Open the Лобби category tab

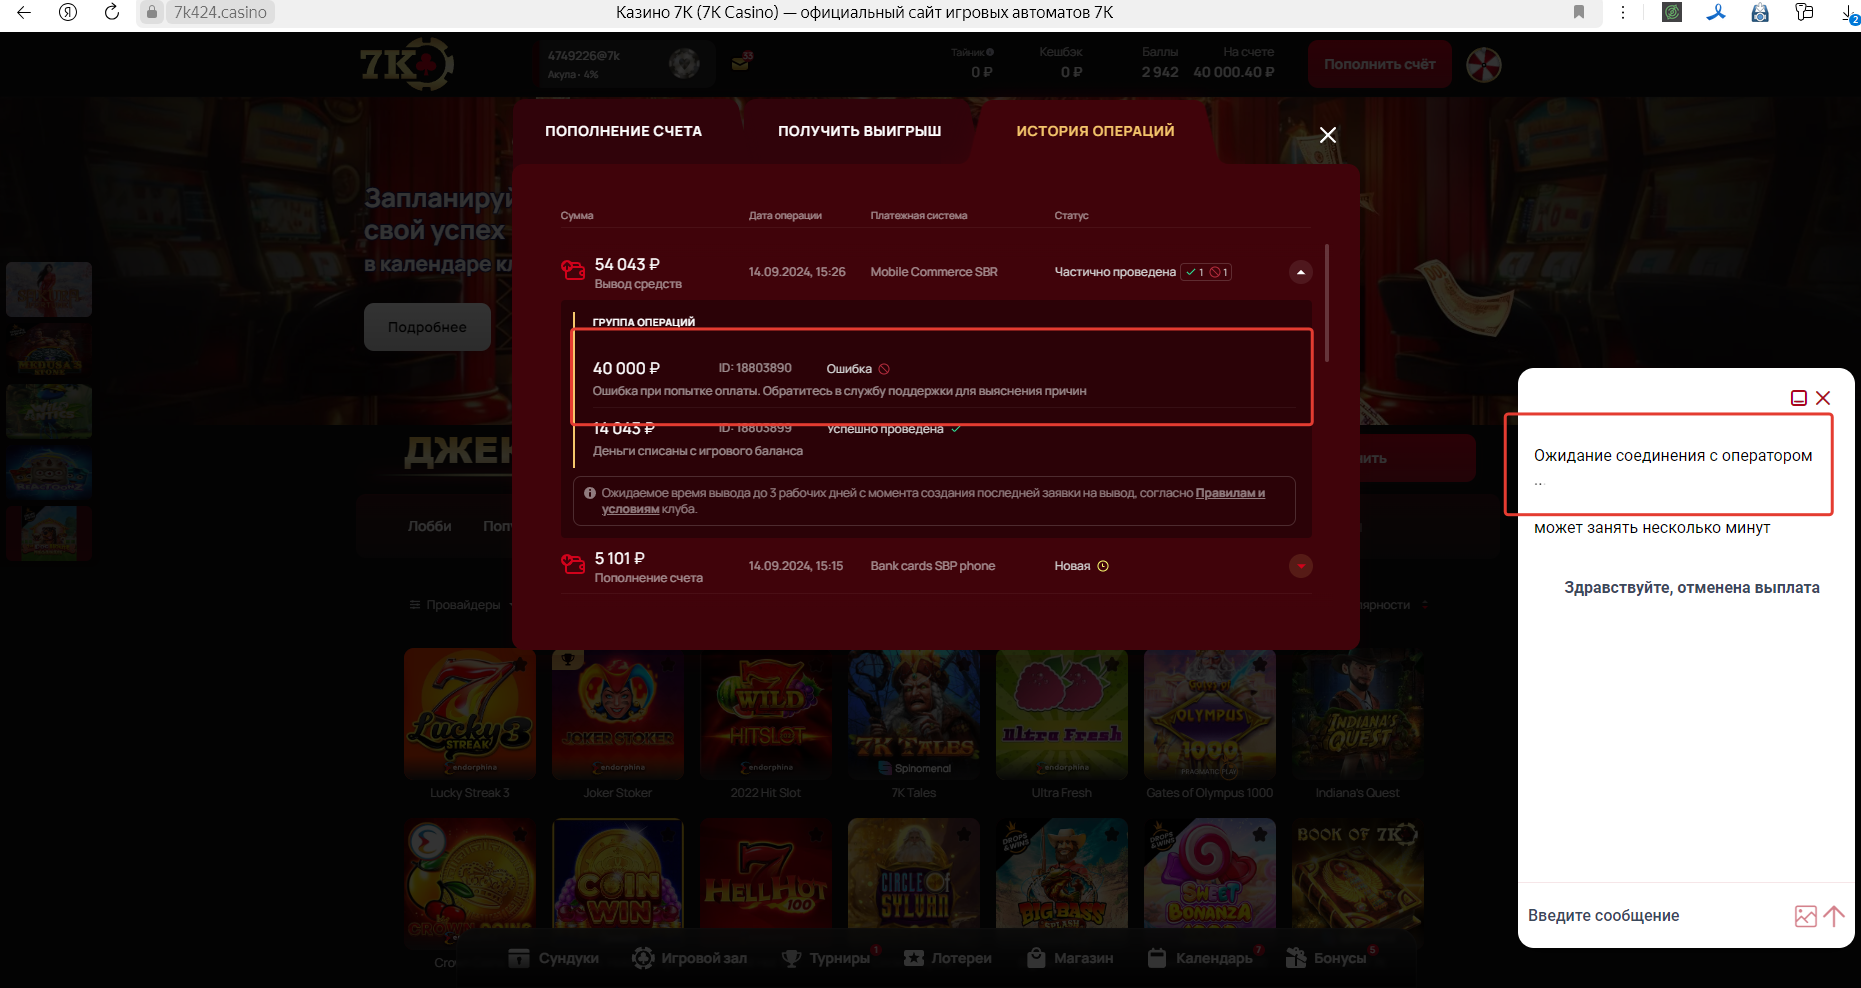click(429, 526)
